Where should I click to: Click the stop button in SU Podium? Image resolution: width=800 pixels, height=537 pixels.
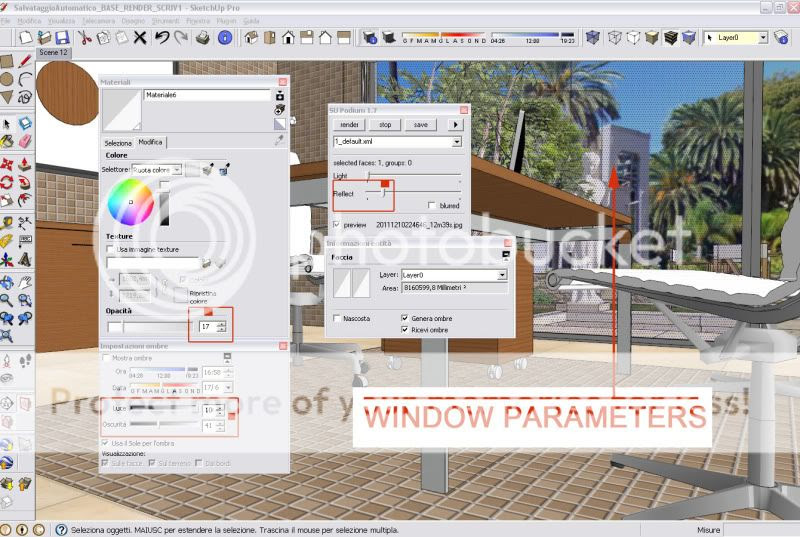tap(385, 125)
